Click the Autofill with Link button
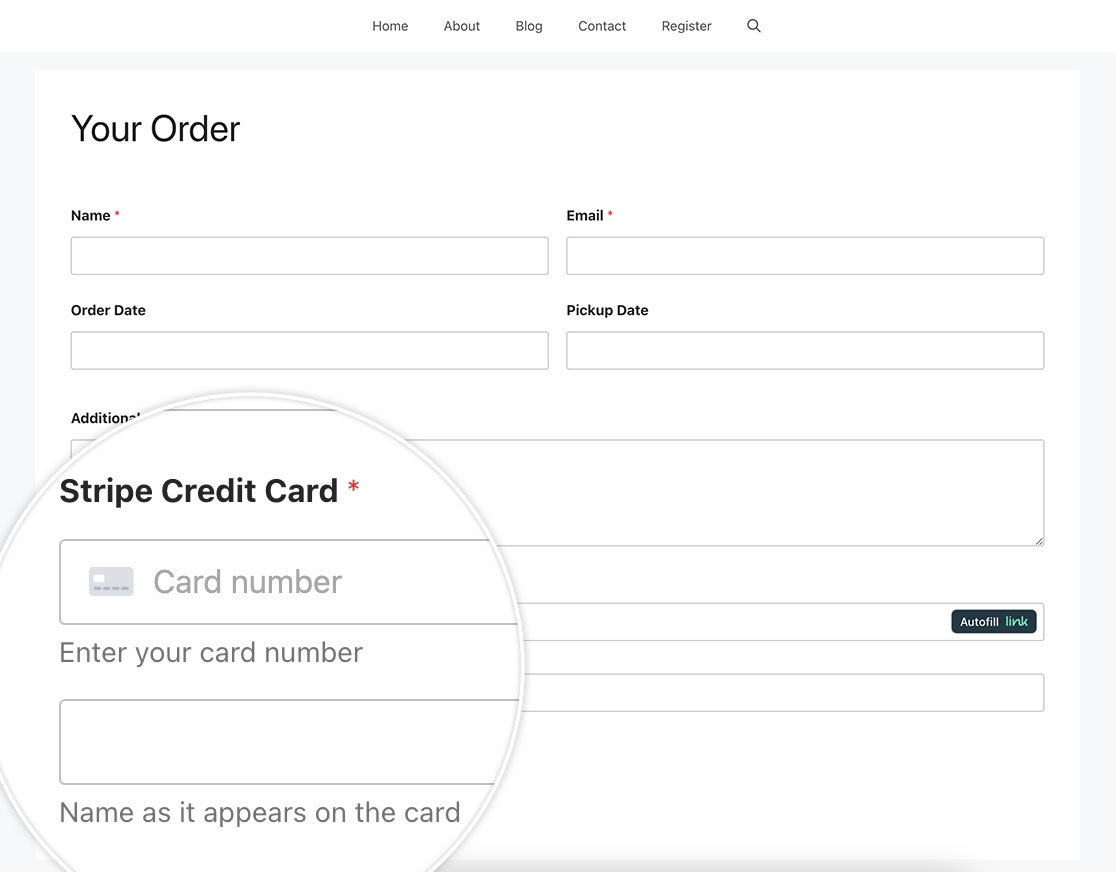Image resolution: width=1116 pixels, height=872 pixels. coord(993,621)
